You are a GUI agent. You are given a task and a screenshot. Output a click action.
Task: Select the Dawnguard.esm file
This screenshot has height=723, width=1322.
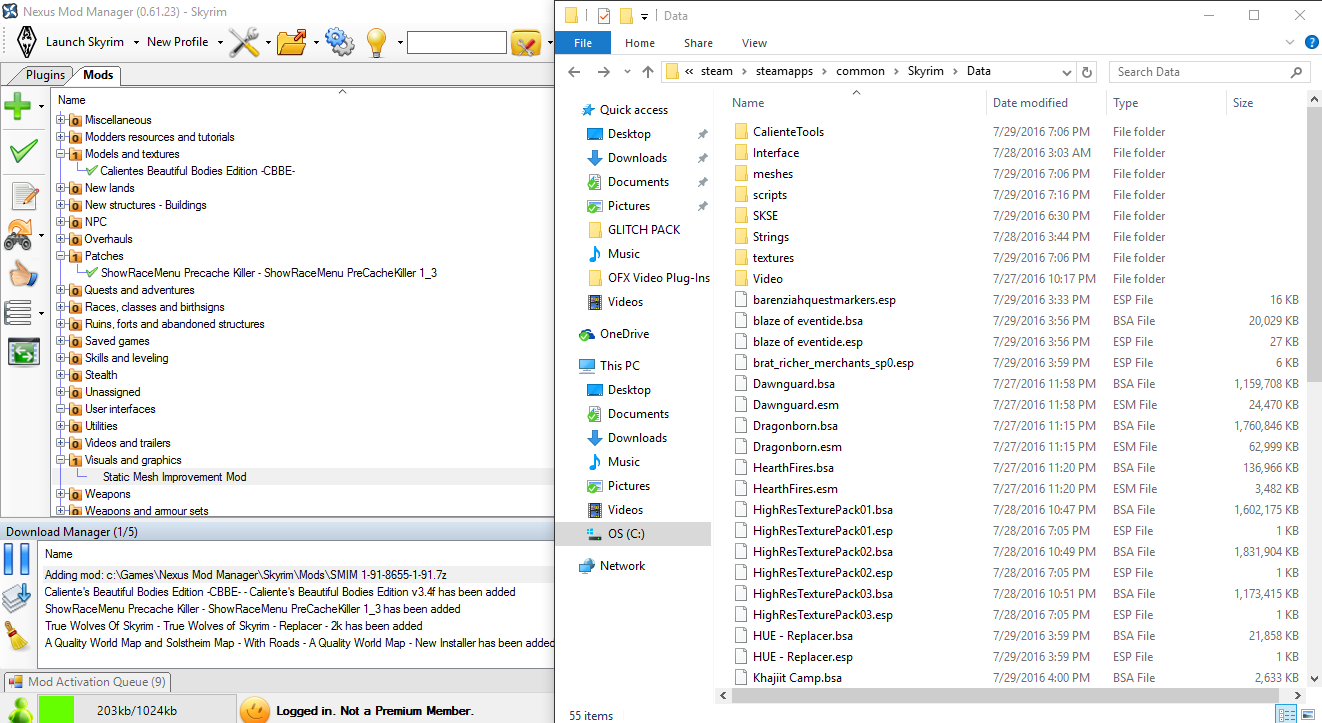796,405
